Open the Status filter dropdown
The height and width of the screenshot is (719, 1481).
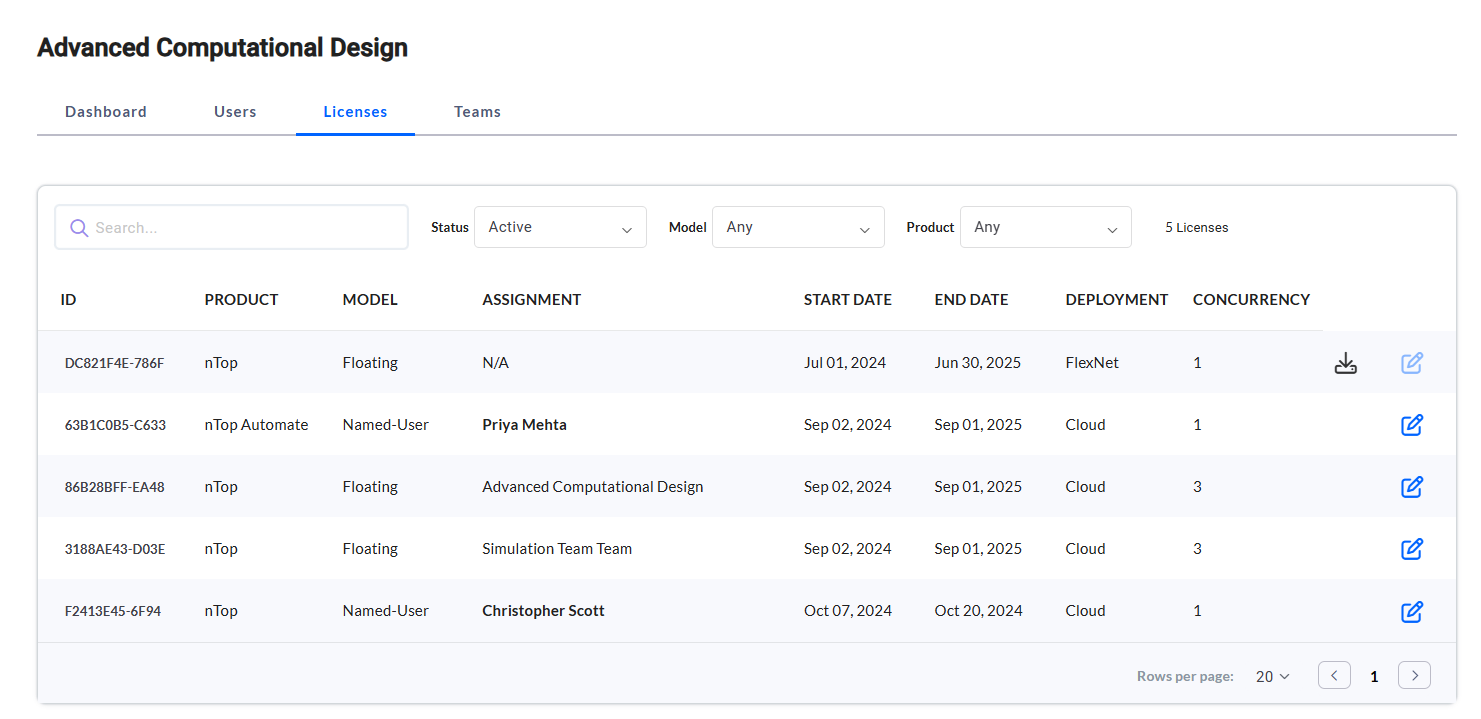(x=560, y=227)
